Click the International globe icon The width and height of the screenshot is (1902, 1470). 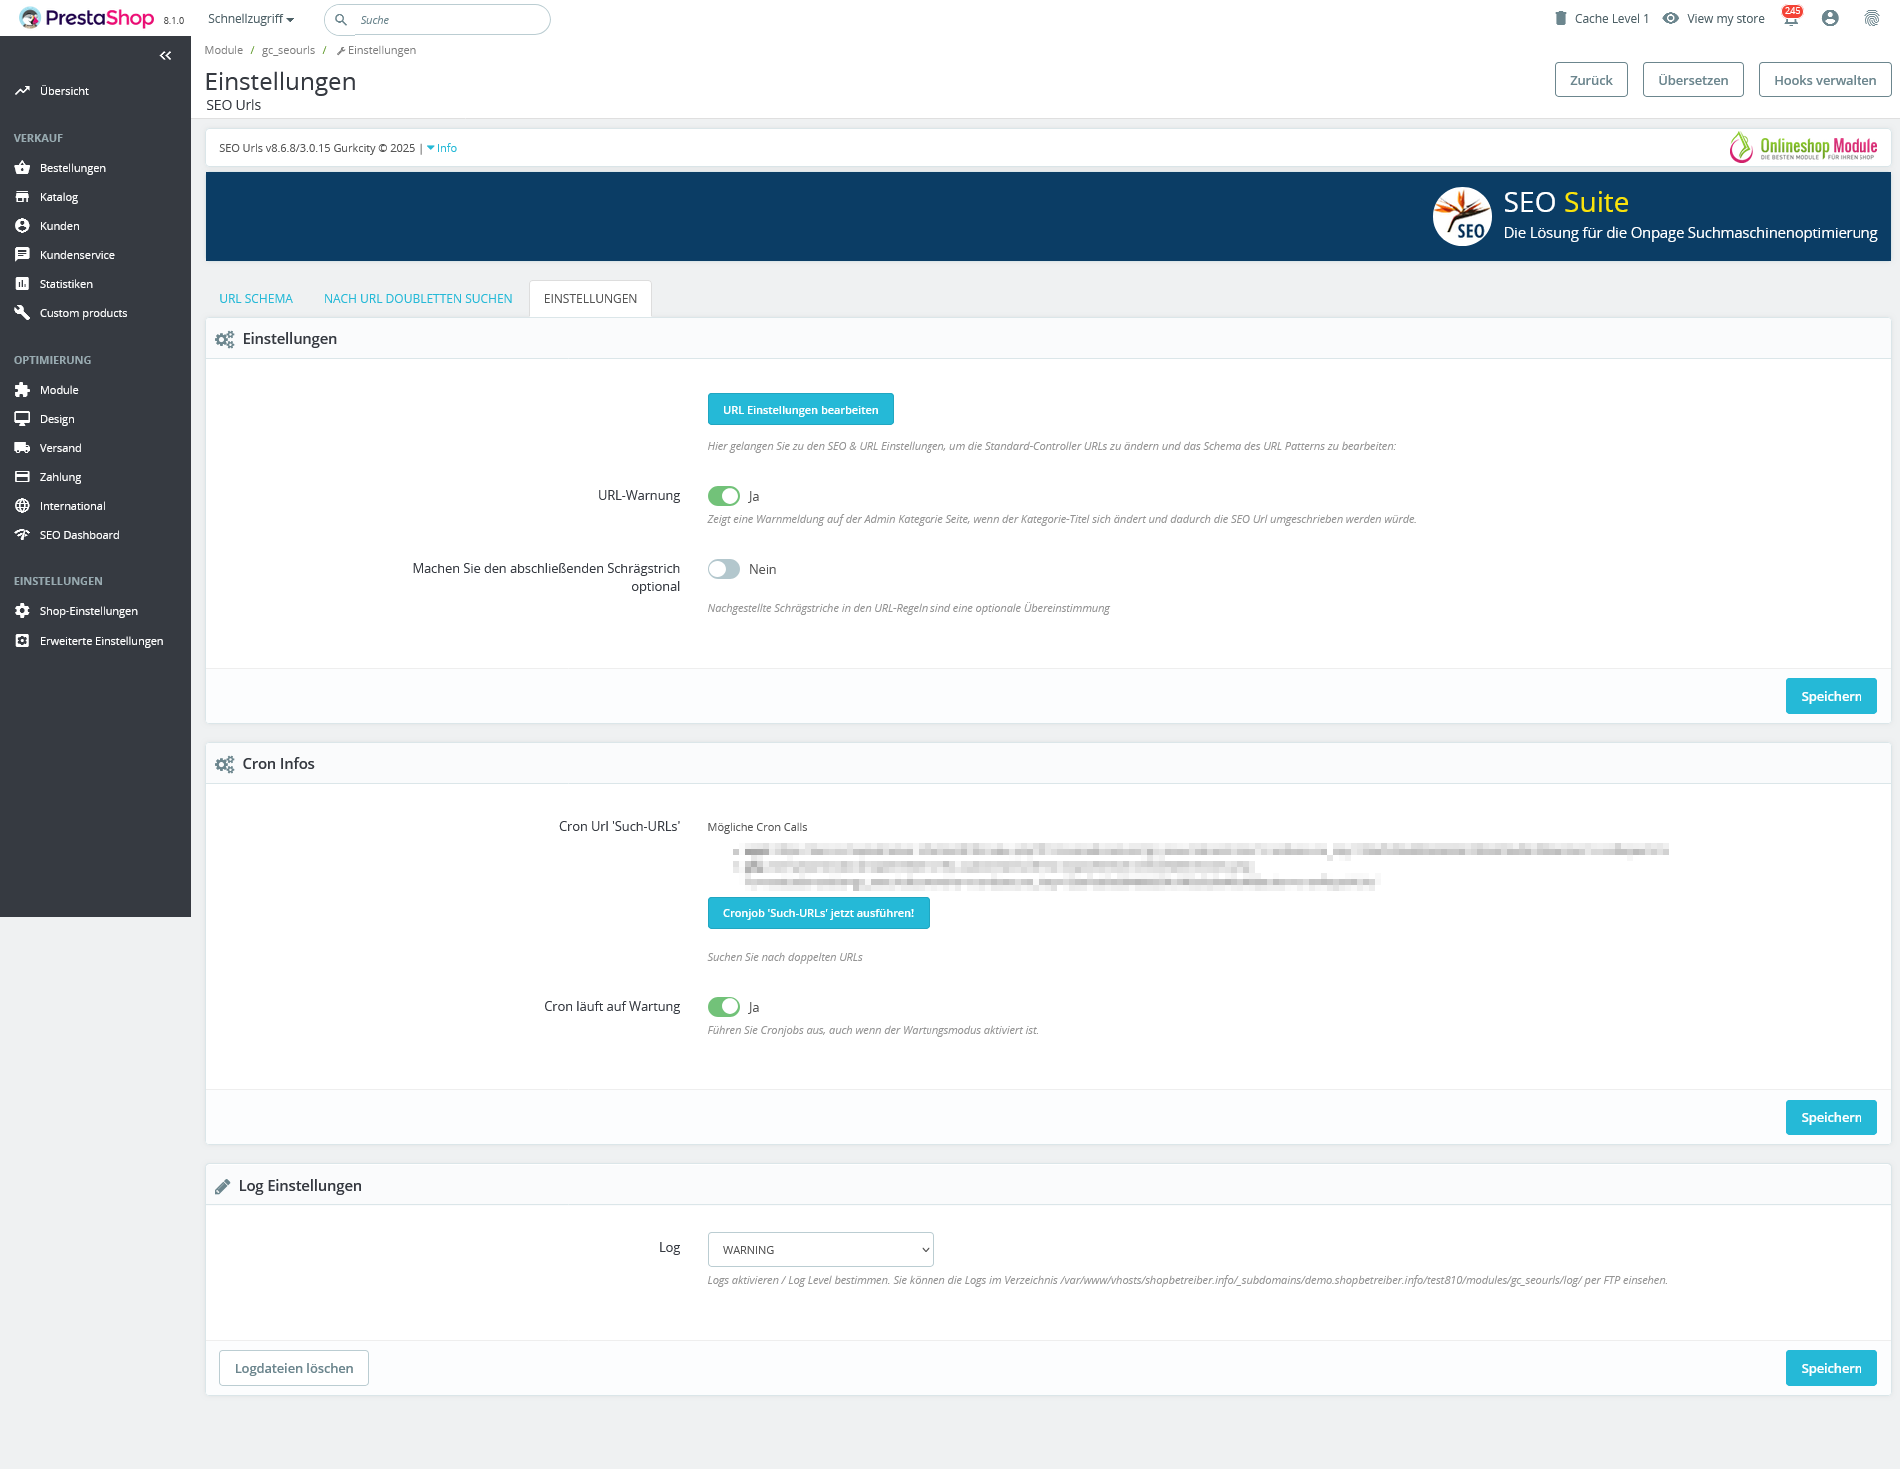coord(22,506)
